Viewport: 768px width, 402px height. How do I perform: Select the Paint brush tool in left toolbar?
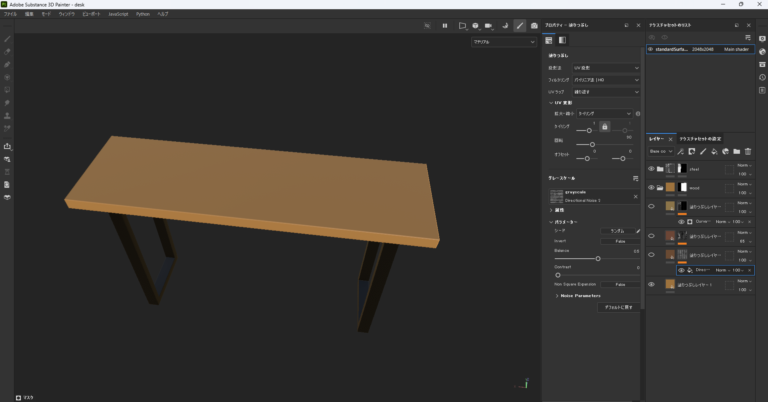click(x=8, y=38)
